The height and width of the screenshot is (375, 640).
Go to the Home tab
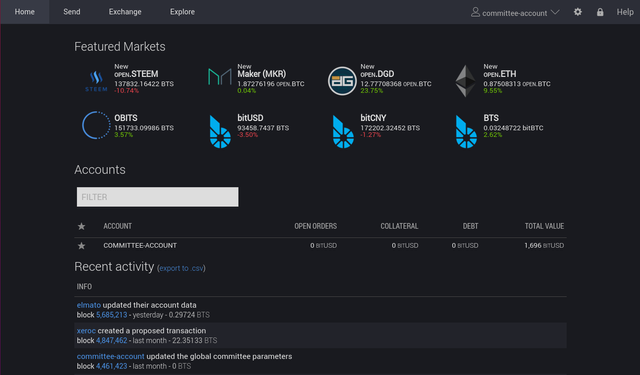click(x=24, y=12)
